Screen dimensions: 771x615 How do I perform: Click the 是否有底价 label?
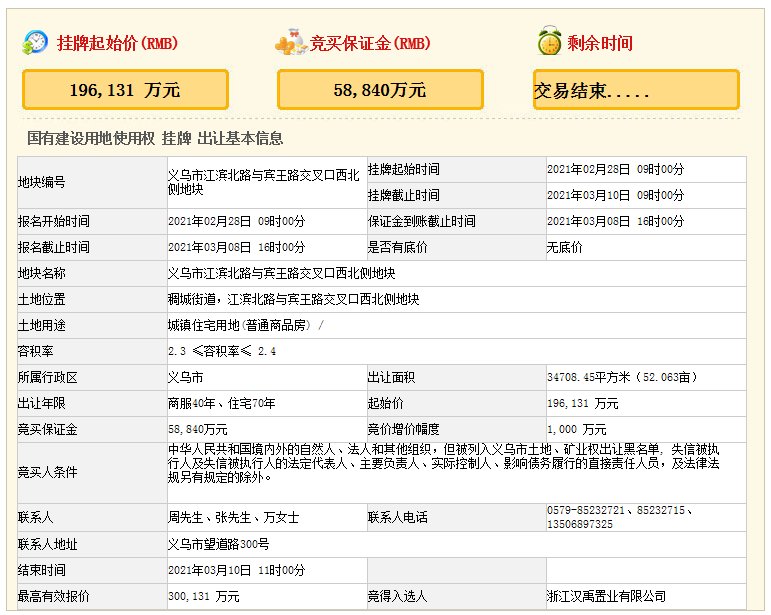397,247
